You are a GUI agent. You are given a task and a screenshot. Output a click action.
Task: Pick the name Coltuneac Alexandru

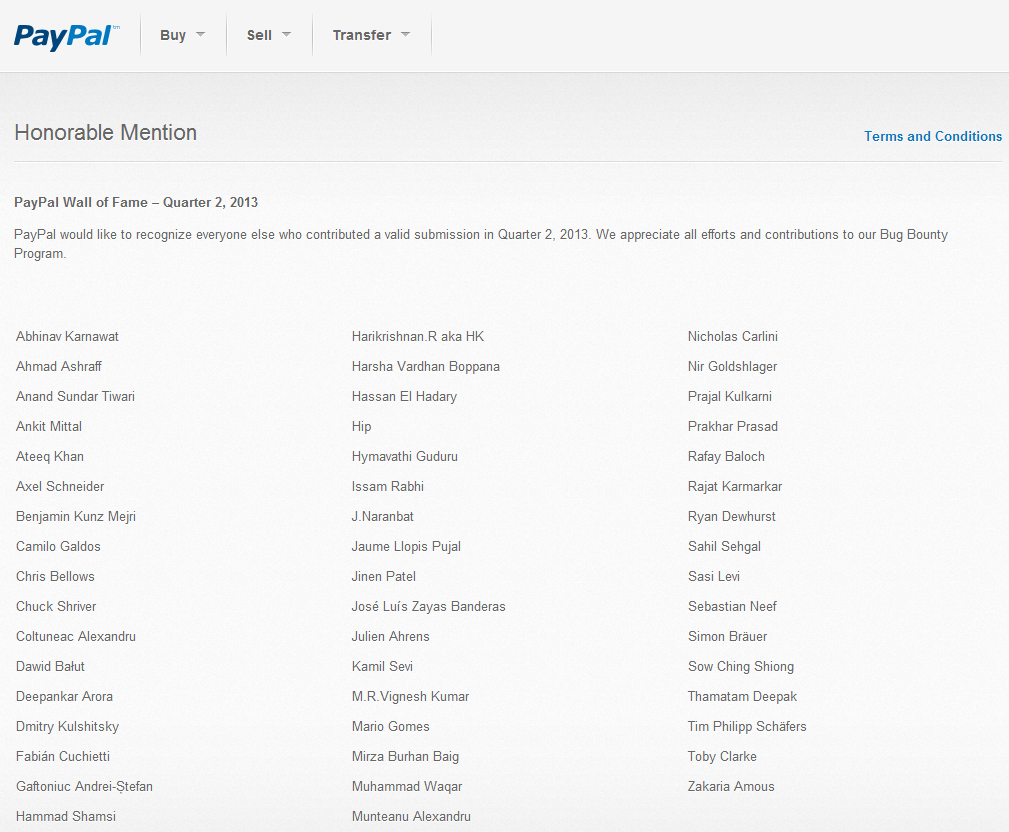[x=76, y=636]
